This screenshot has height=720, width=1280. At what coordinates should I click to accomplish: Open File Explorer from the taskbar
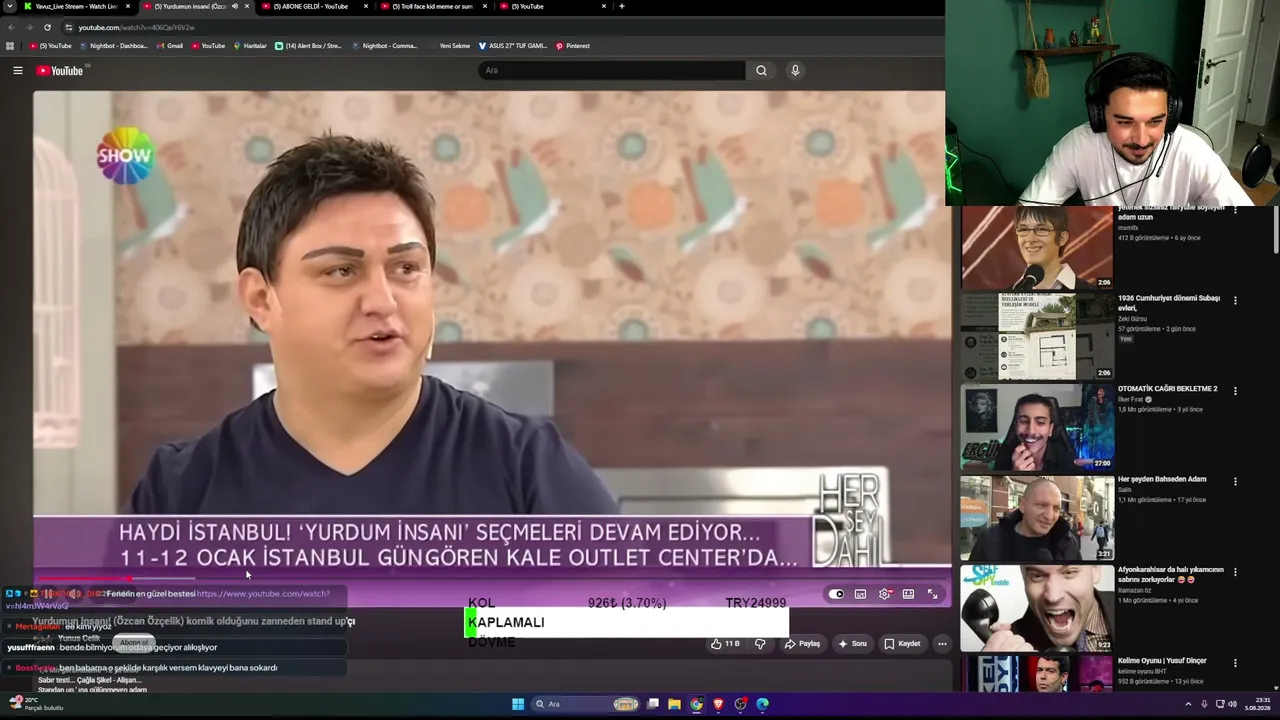coord(675,704)
